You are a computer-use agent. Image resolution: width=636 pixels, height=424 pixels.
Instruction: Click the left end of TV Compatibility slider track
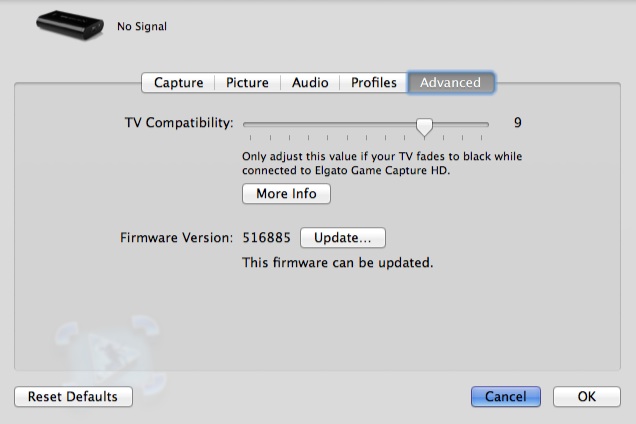tap(247, 124)
